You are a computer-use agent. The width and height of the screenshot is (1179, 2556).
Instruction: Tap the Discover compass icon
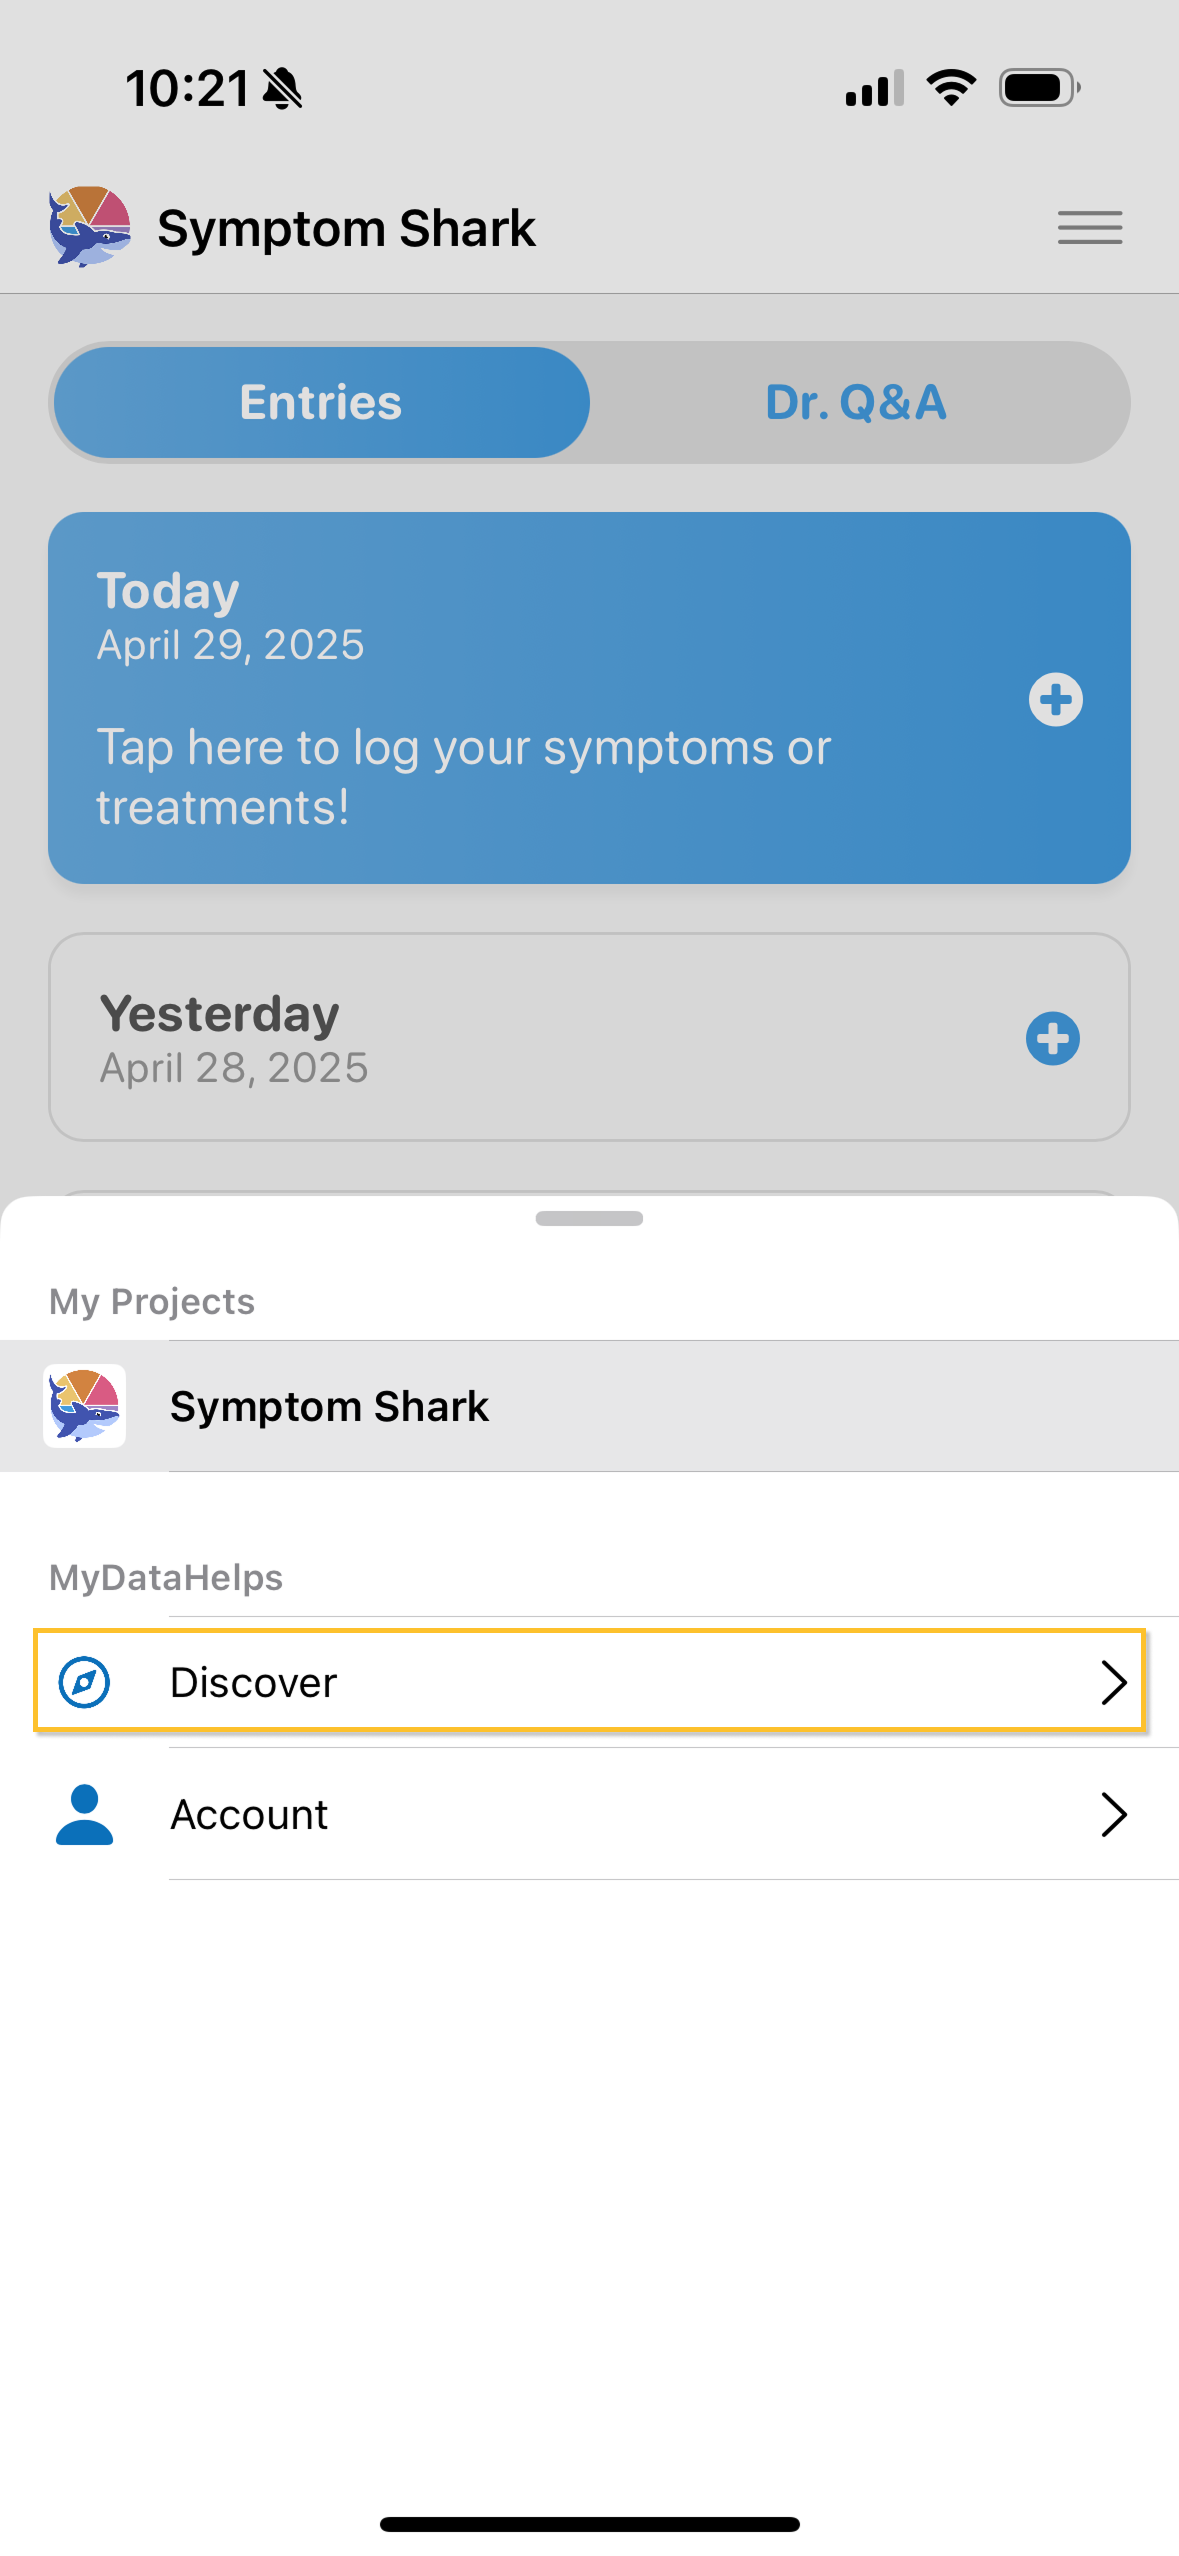(85, 1682)
